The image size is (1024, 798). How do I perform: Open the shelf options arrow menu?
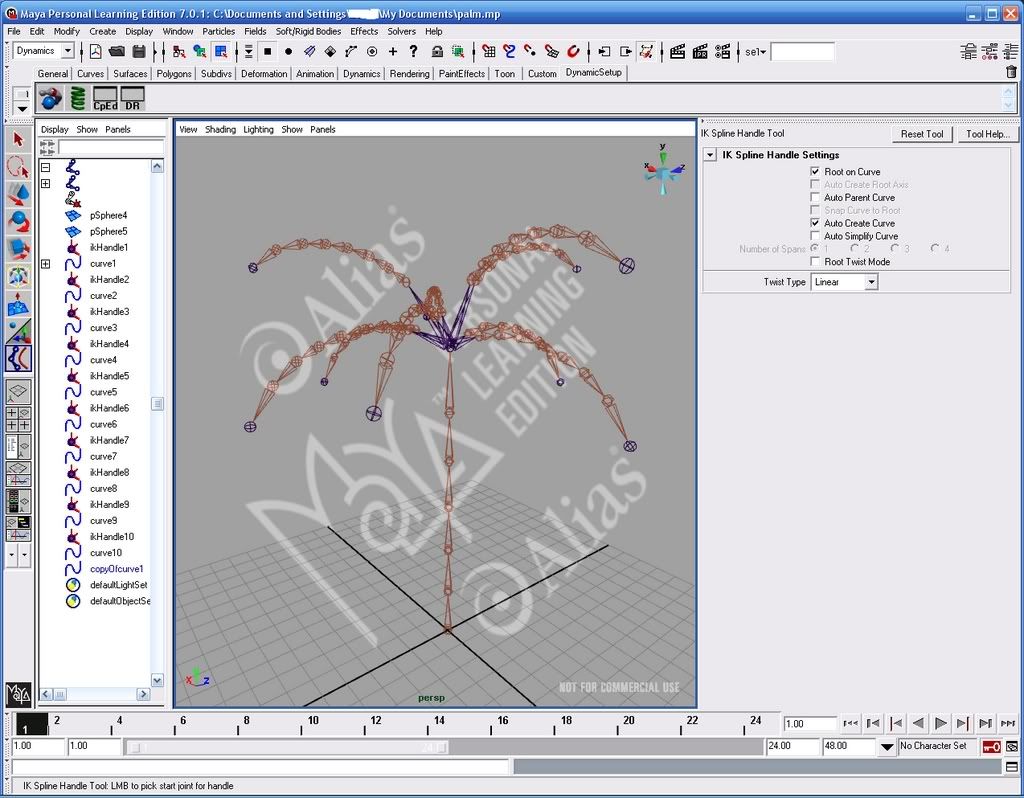coord(22,108)
